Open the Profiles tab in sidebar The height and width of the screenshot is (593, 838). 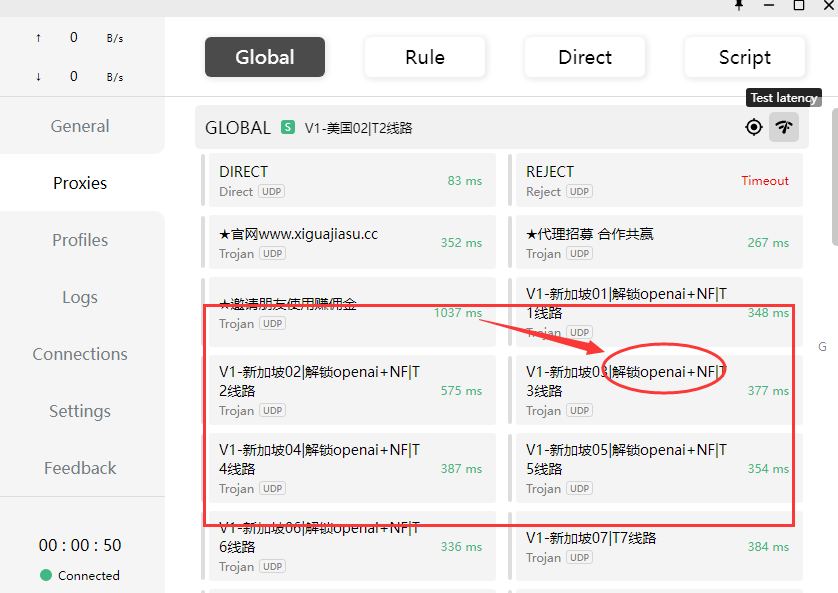point(80,240)
